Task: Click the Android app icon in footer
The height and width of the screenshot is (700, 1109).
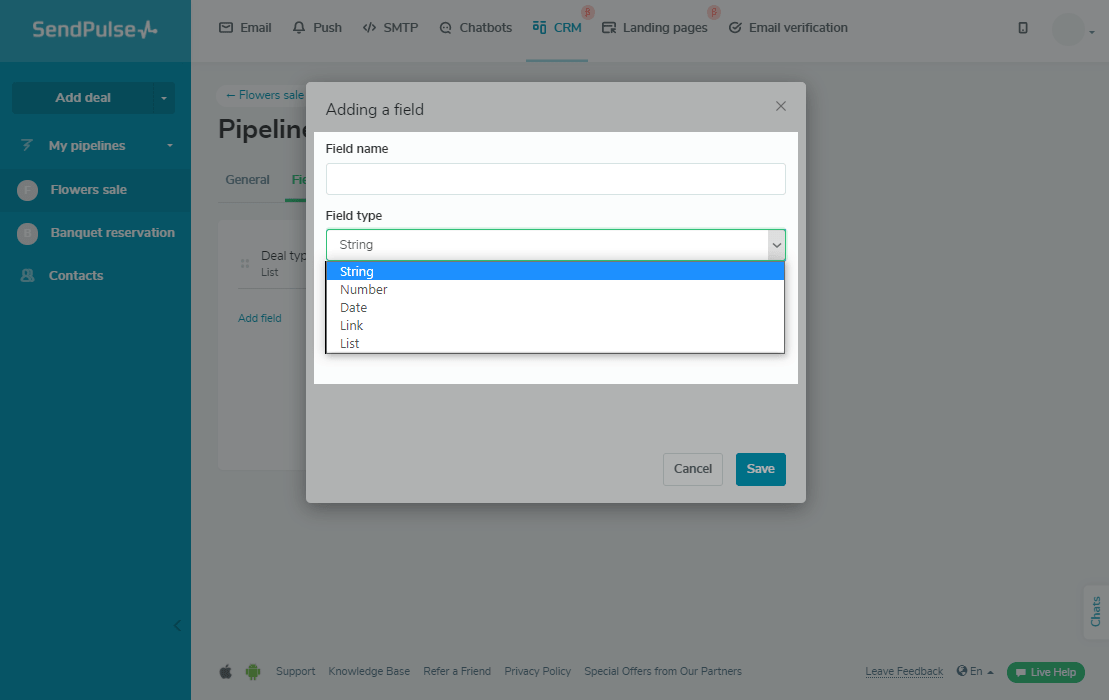Action: [253, 672]
